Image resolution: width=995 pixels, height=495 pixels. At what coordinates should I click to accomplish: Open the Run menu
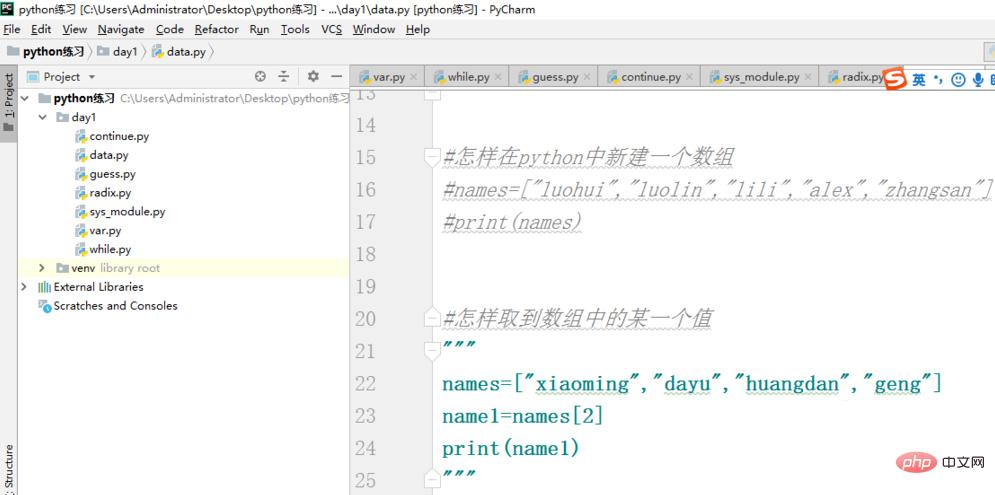point(260,29)
